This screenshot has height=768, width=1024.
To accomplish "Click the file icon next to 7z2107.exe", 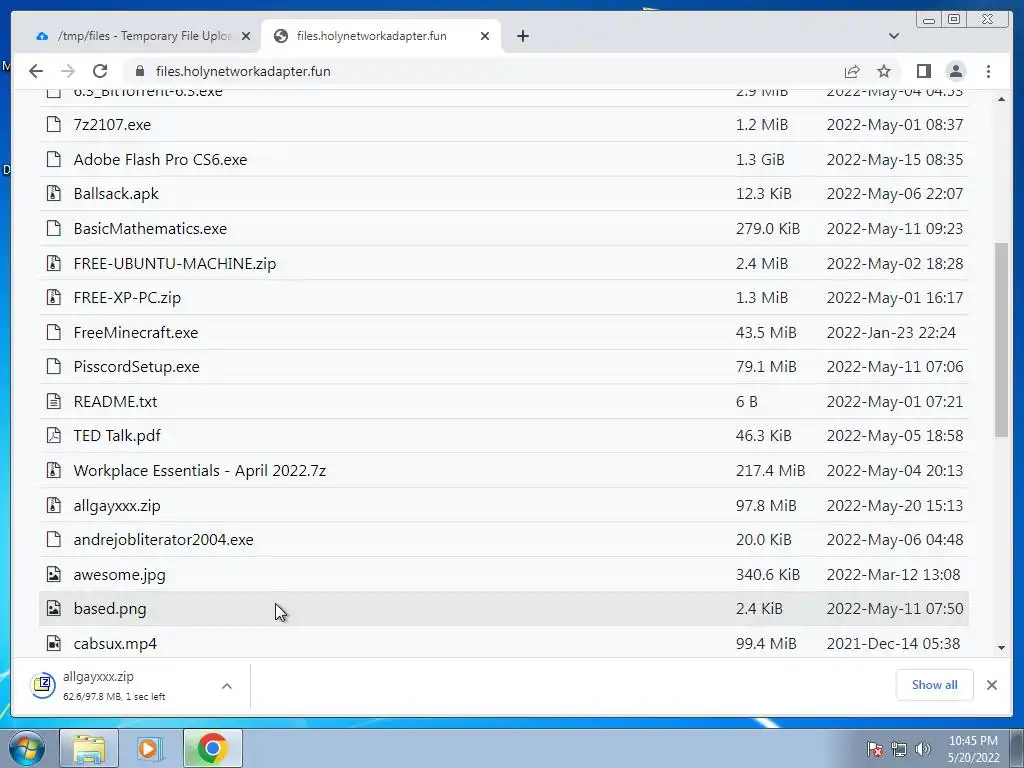I will (x=54, y=124).
